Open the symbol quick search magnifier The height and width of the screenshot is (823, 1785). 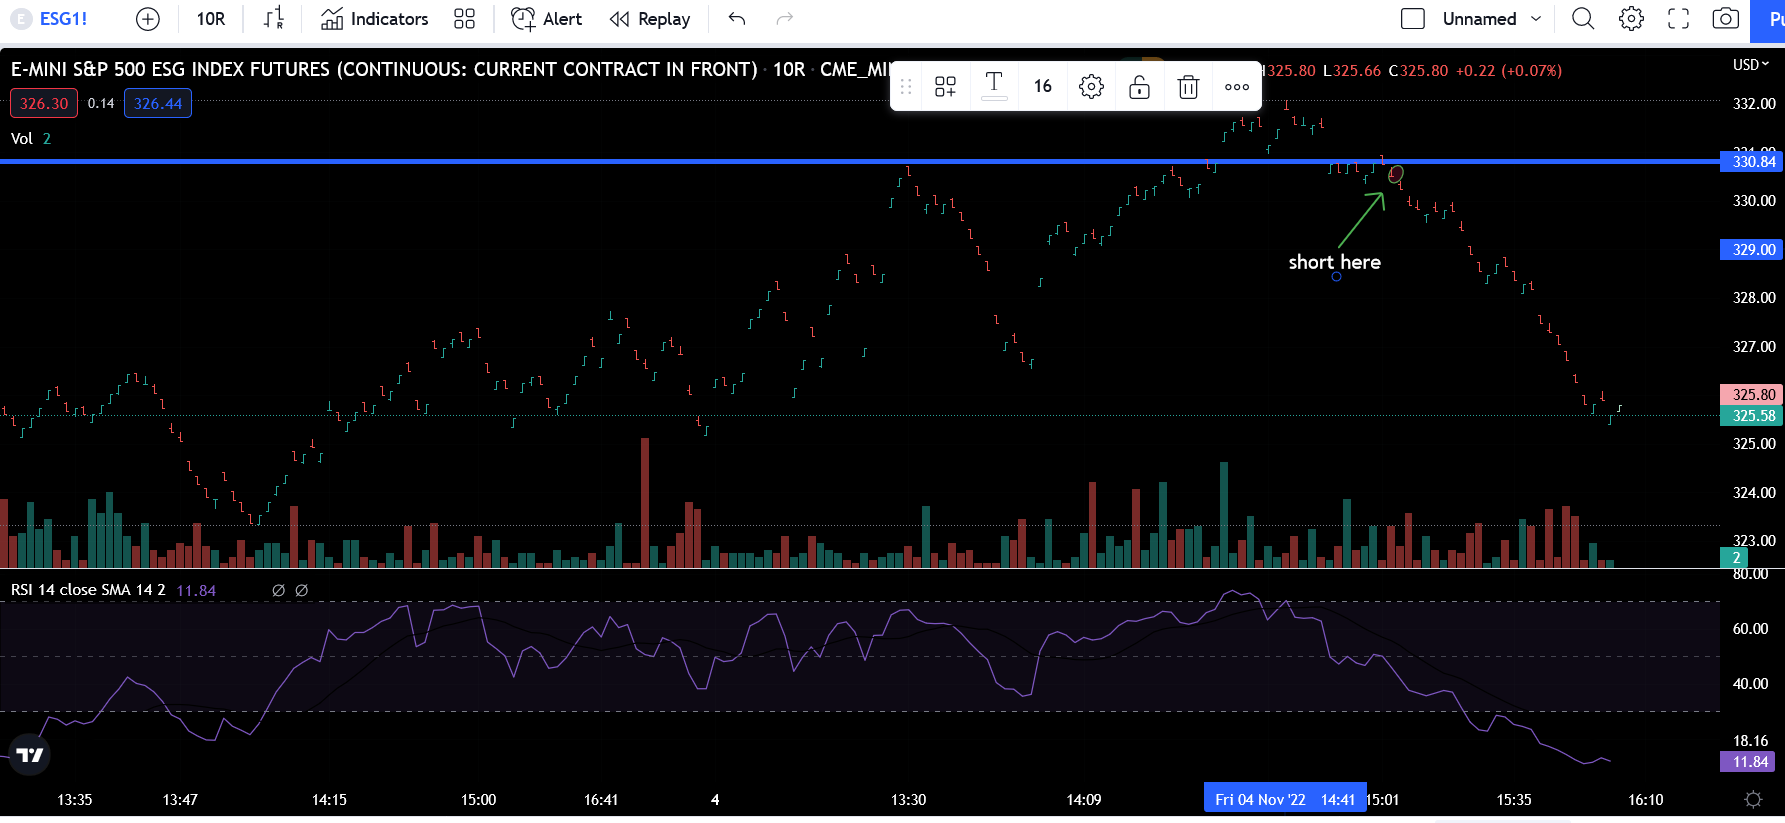[x=1582, y=19]
